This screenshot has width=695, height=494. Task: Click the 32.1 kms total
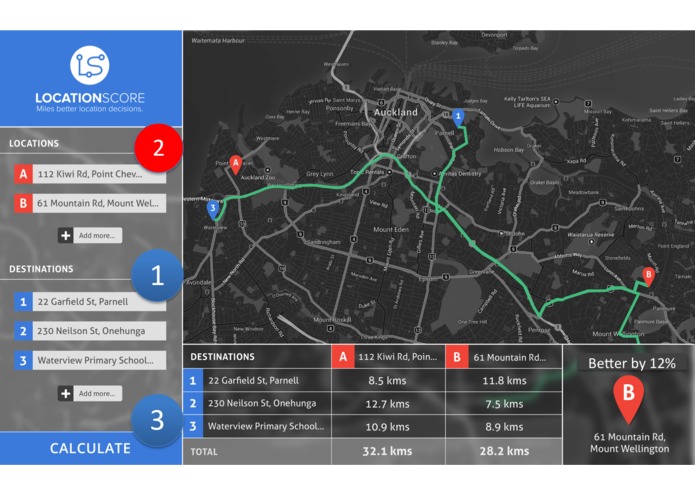click(387, 451)
